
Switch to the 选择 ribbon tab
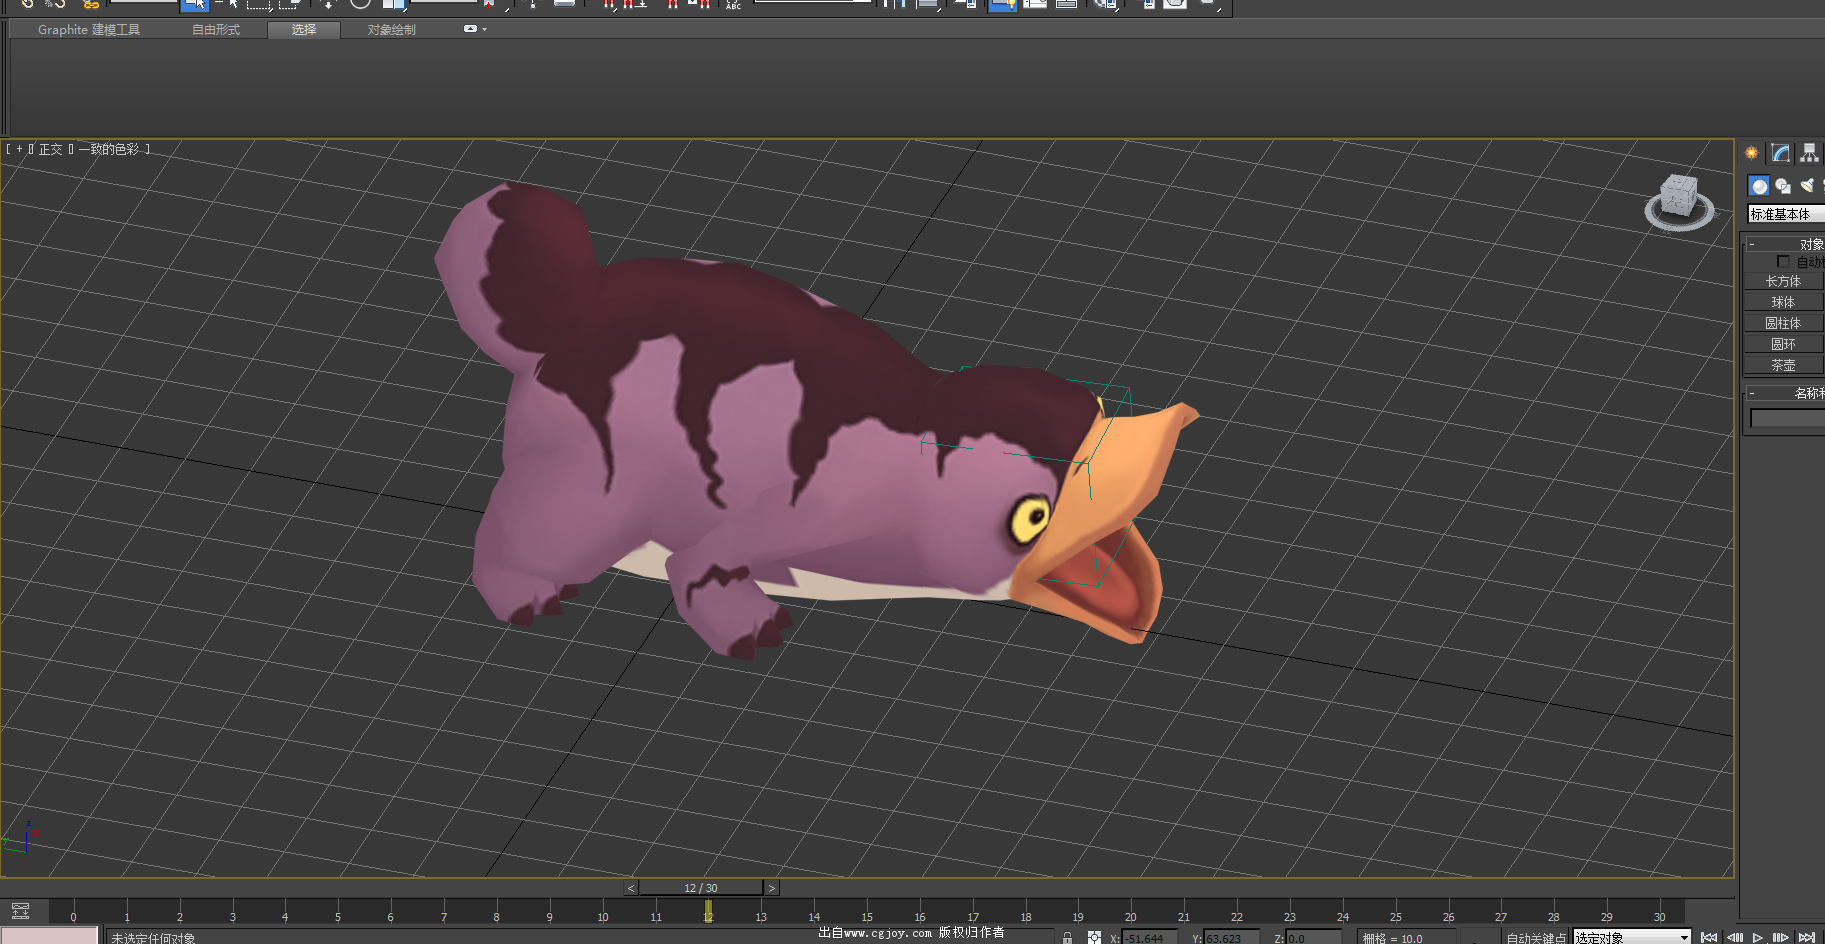304,30
